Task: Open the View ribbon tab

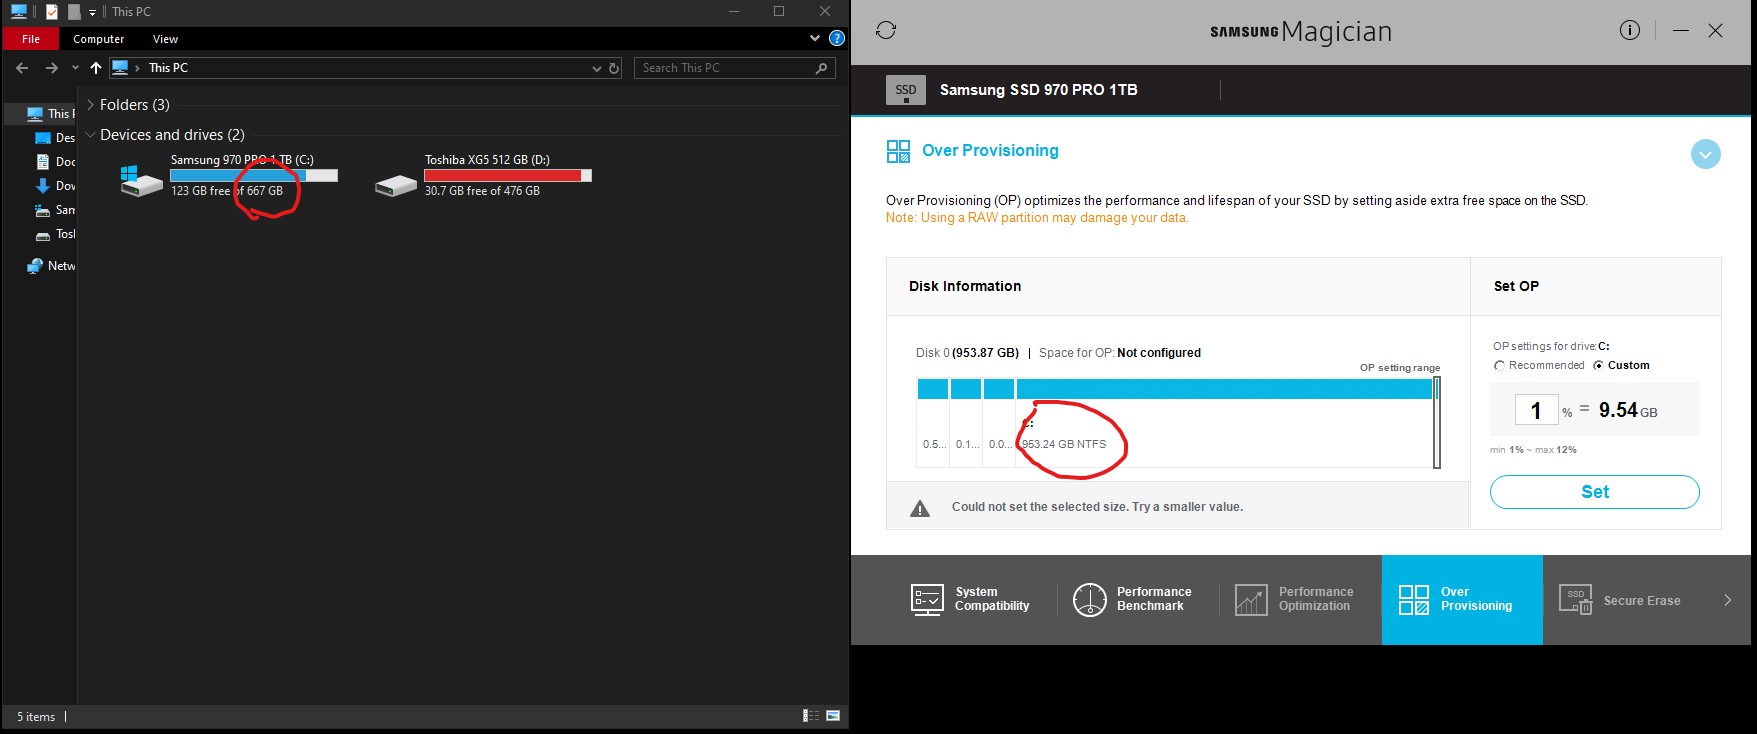Action: point(165,39)
